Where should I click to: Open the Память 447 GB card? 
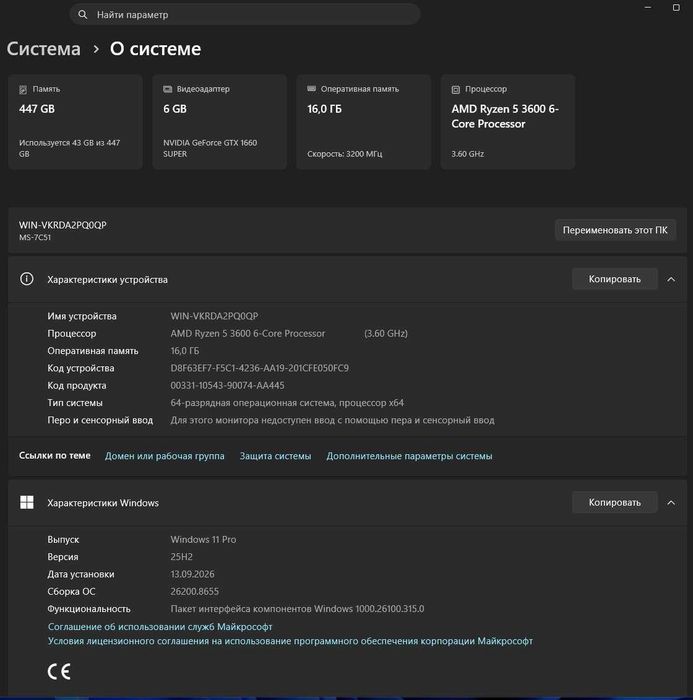pyautogui.click(x=75, y=122)
